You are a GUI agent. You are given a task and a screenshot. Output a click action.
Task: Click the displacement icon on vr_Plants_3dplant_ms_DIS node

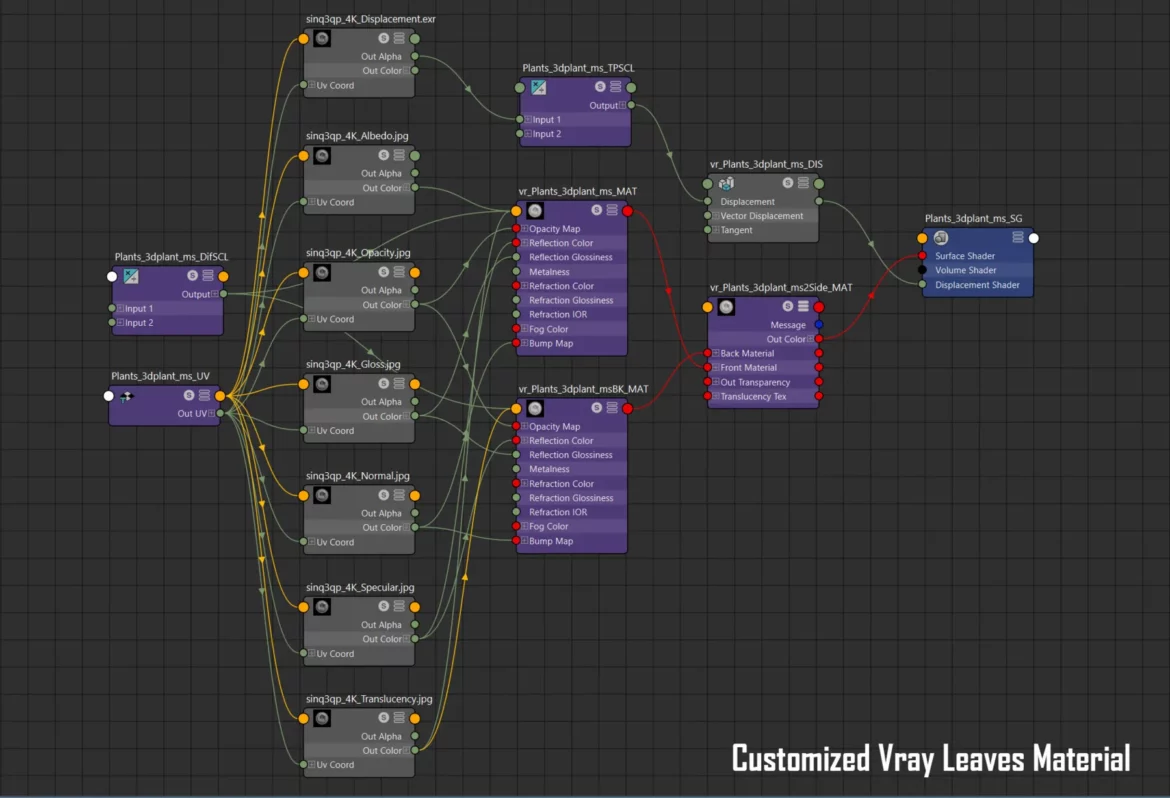(x=727, y=183)
